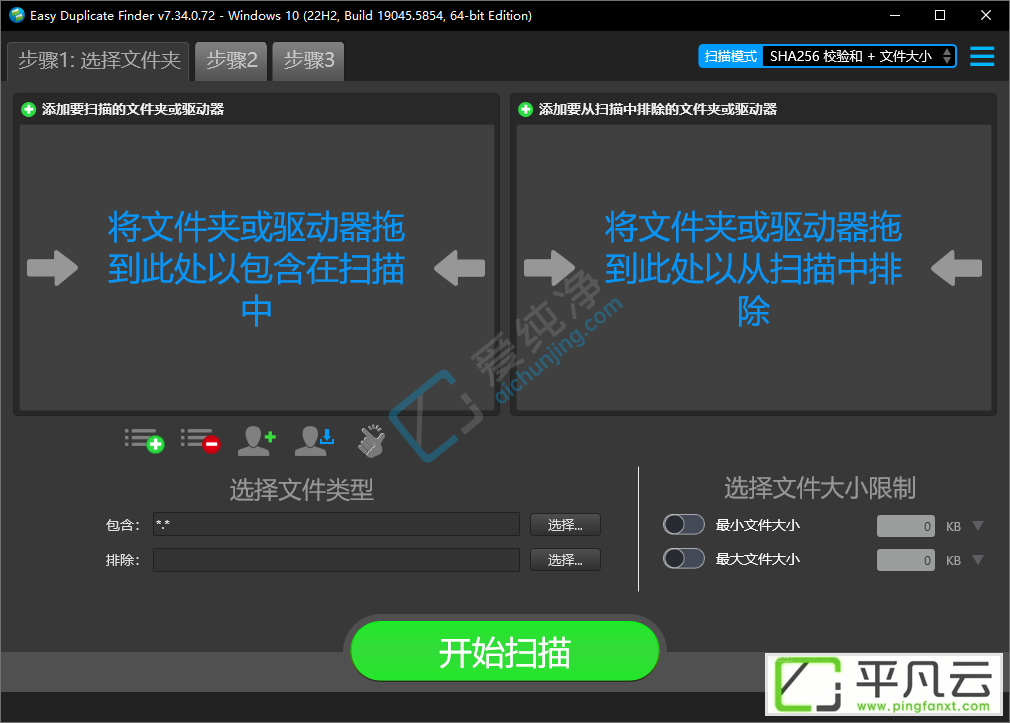Click green plus to add scan folder

pos(28,110)
